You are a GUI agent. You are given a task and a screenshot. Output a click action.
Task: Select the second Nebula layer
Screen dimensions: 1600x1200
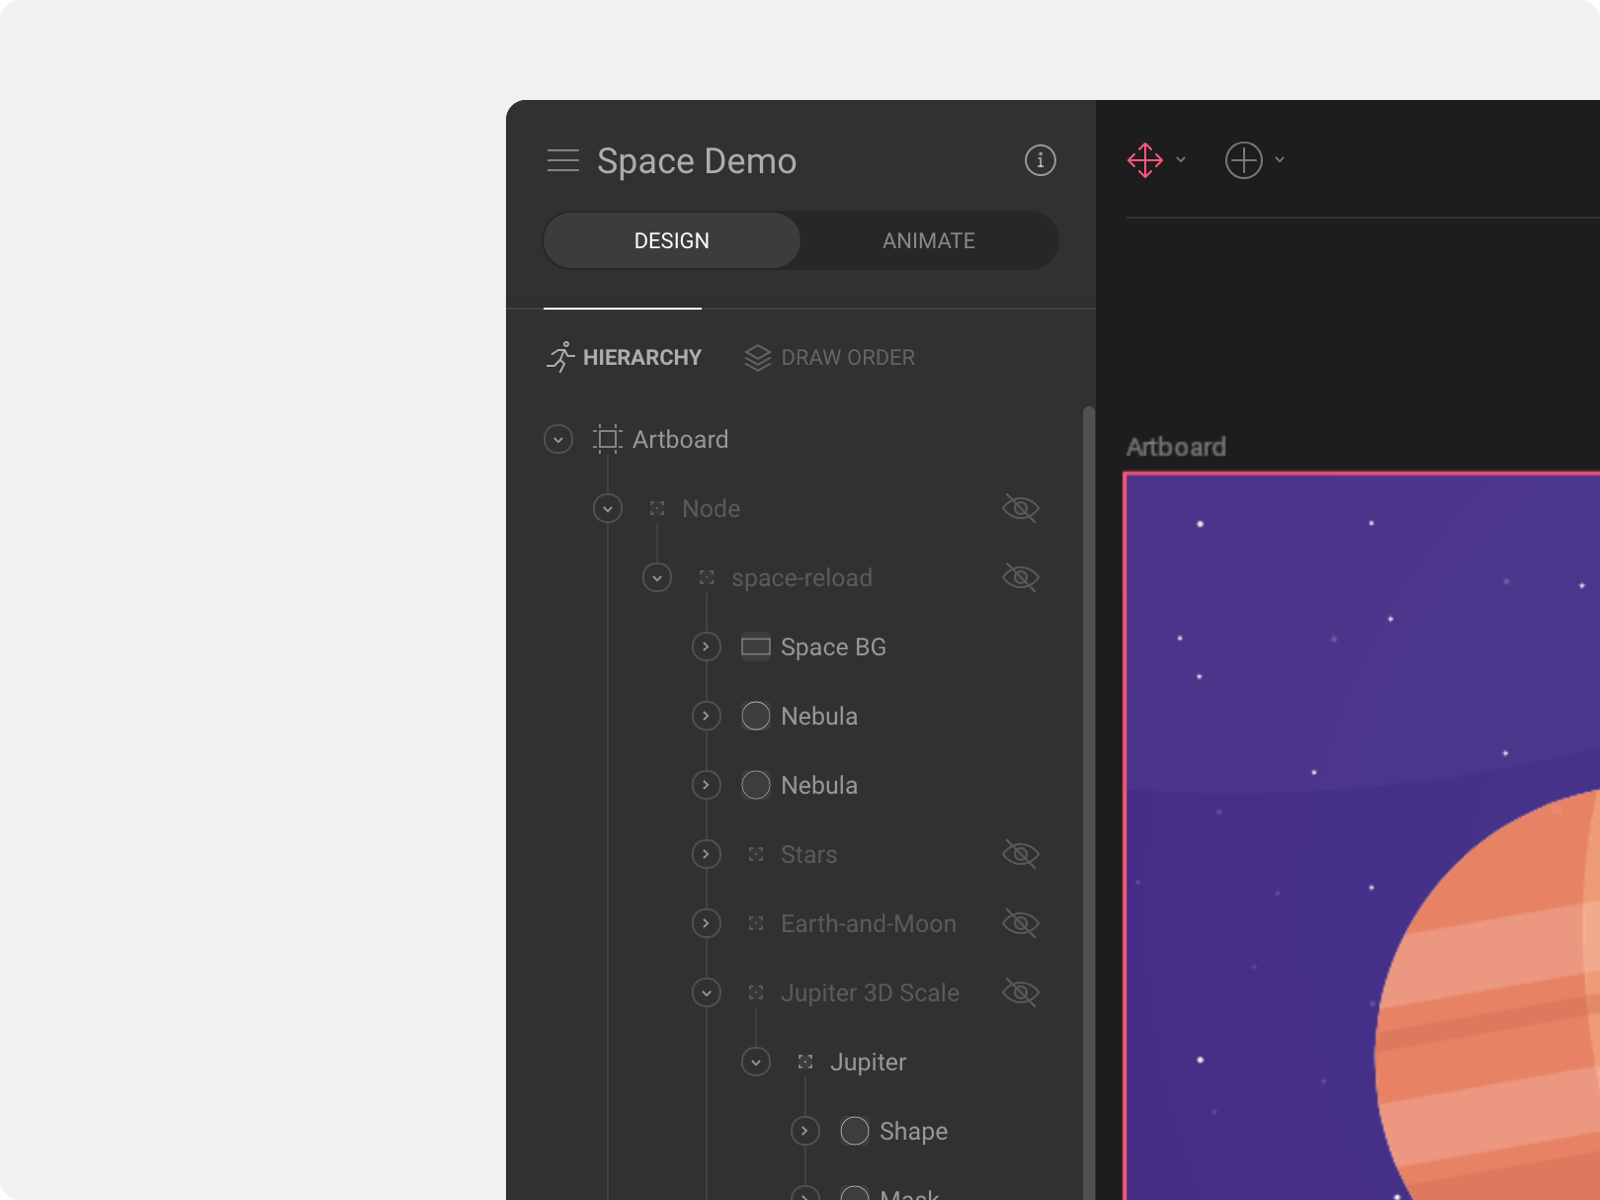[819, 785]
